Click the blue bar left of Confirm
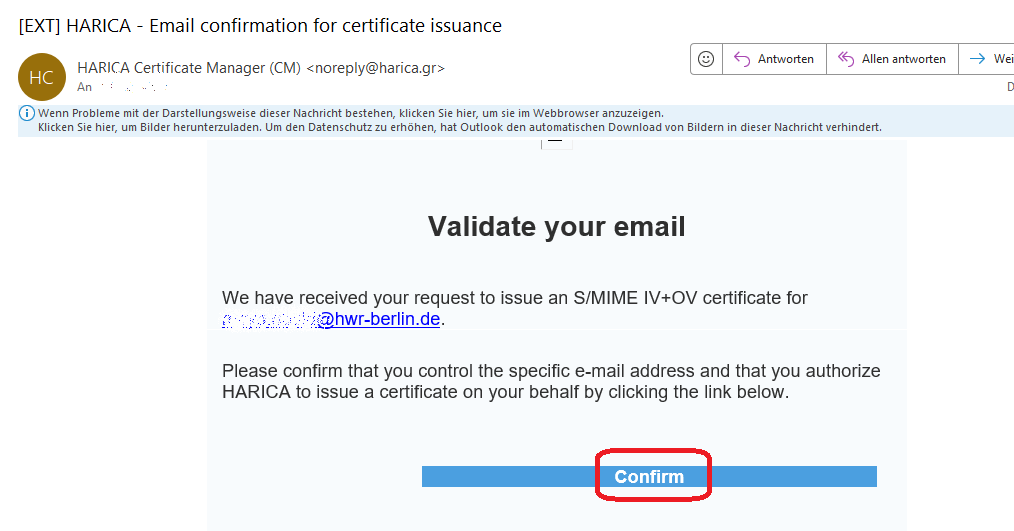 pos(509,477)
